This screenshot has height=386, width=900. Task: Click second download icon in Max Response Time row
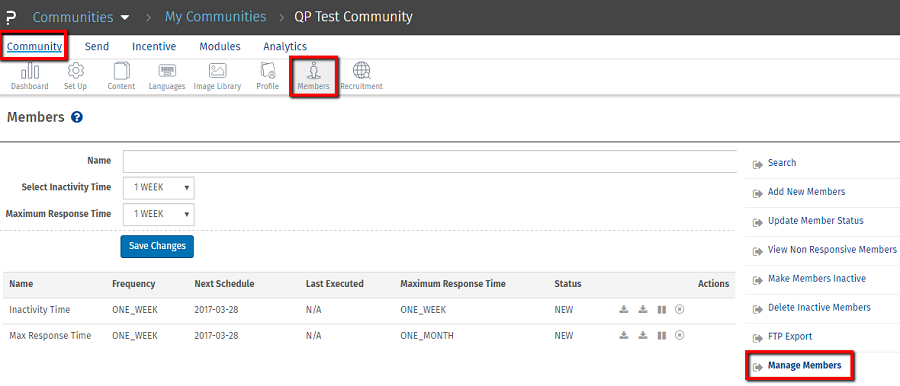point(643,335)
